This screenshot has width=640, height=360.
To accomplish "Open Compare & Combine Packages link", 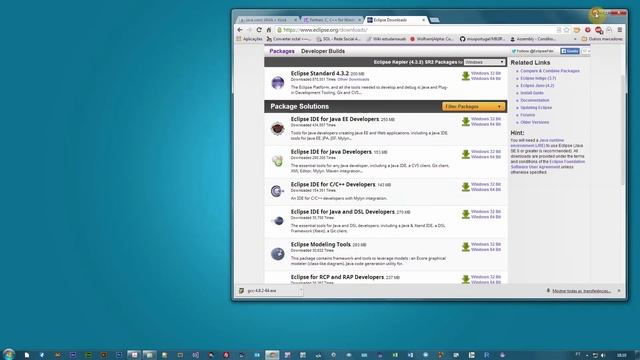I will point(550,71).
